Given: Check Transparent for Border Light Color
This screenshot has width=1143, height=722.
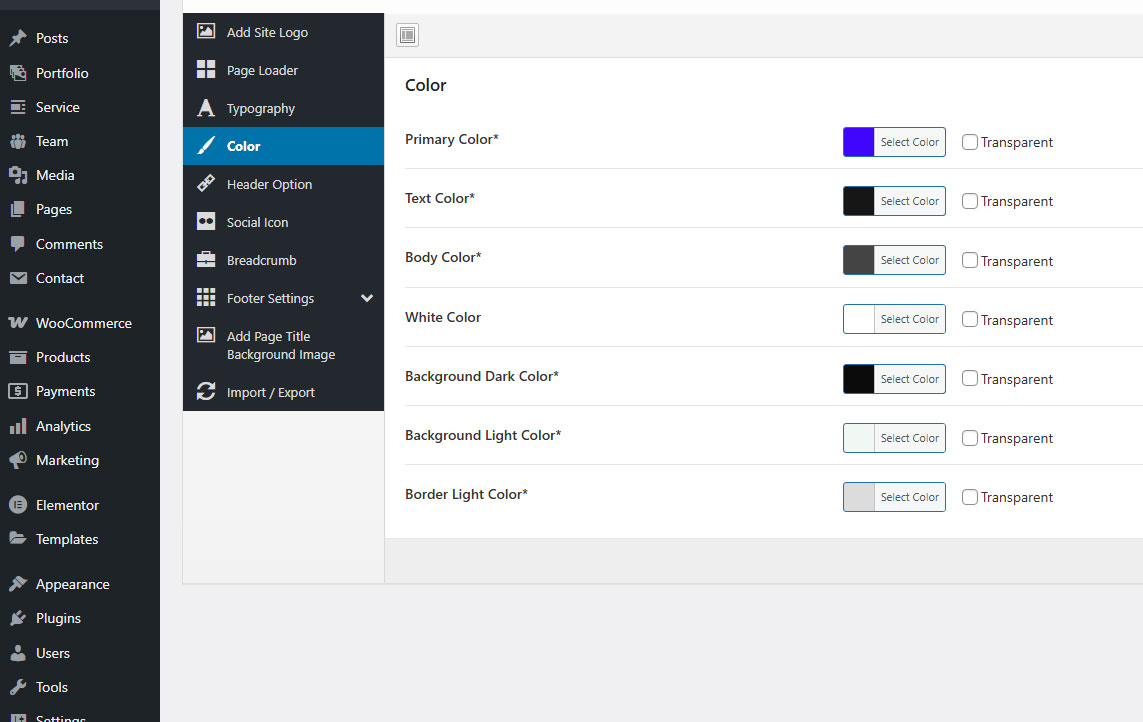Looking at the screenshot, I should (x=970, y=497).
